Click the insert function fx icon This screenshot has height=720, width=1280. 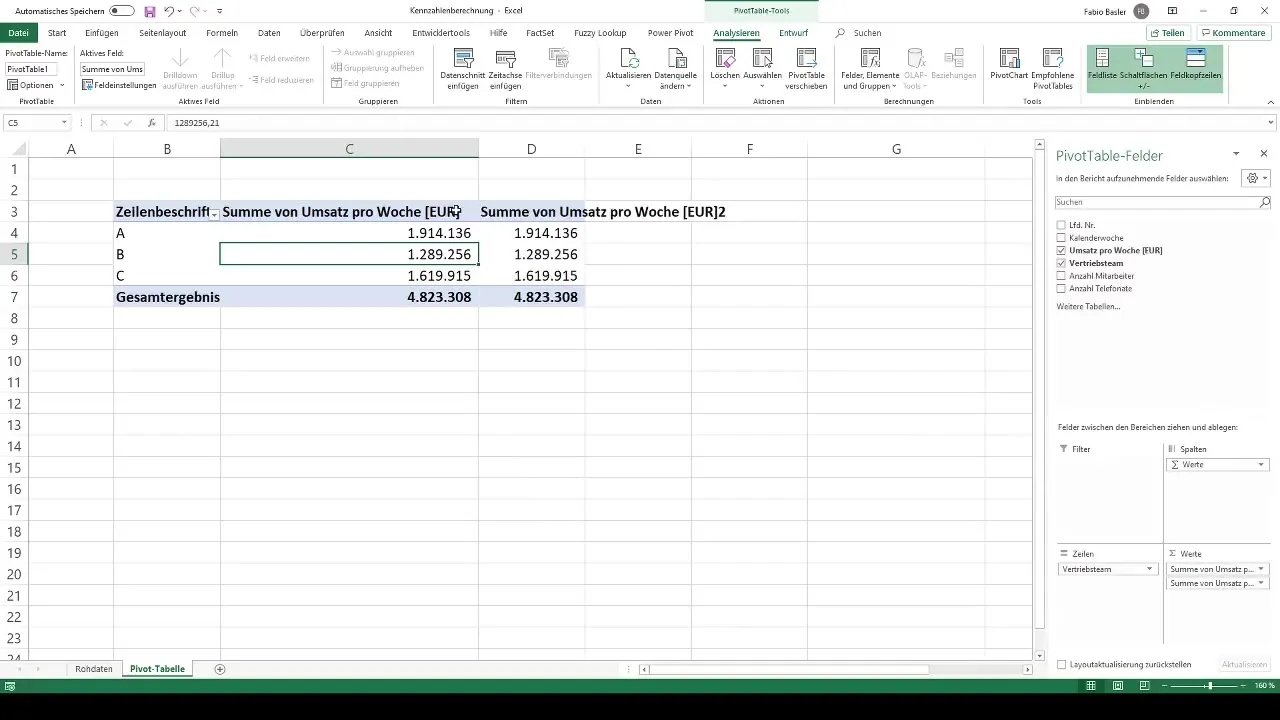151,123
